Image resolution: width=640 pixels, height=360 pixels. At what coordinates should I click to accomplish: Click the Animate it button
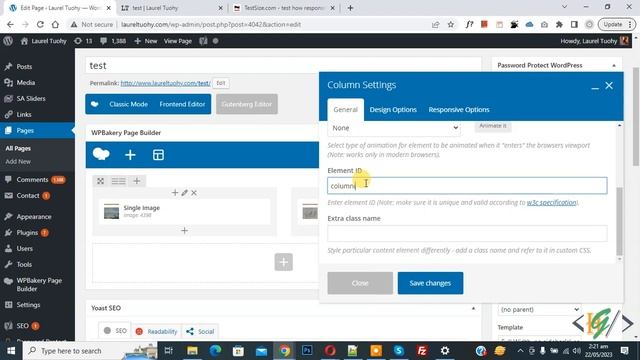click(x=493, y=126)
